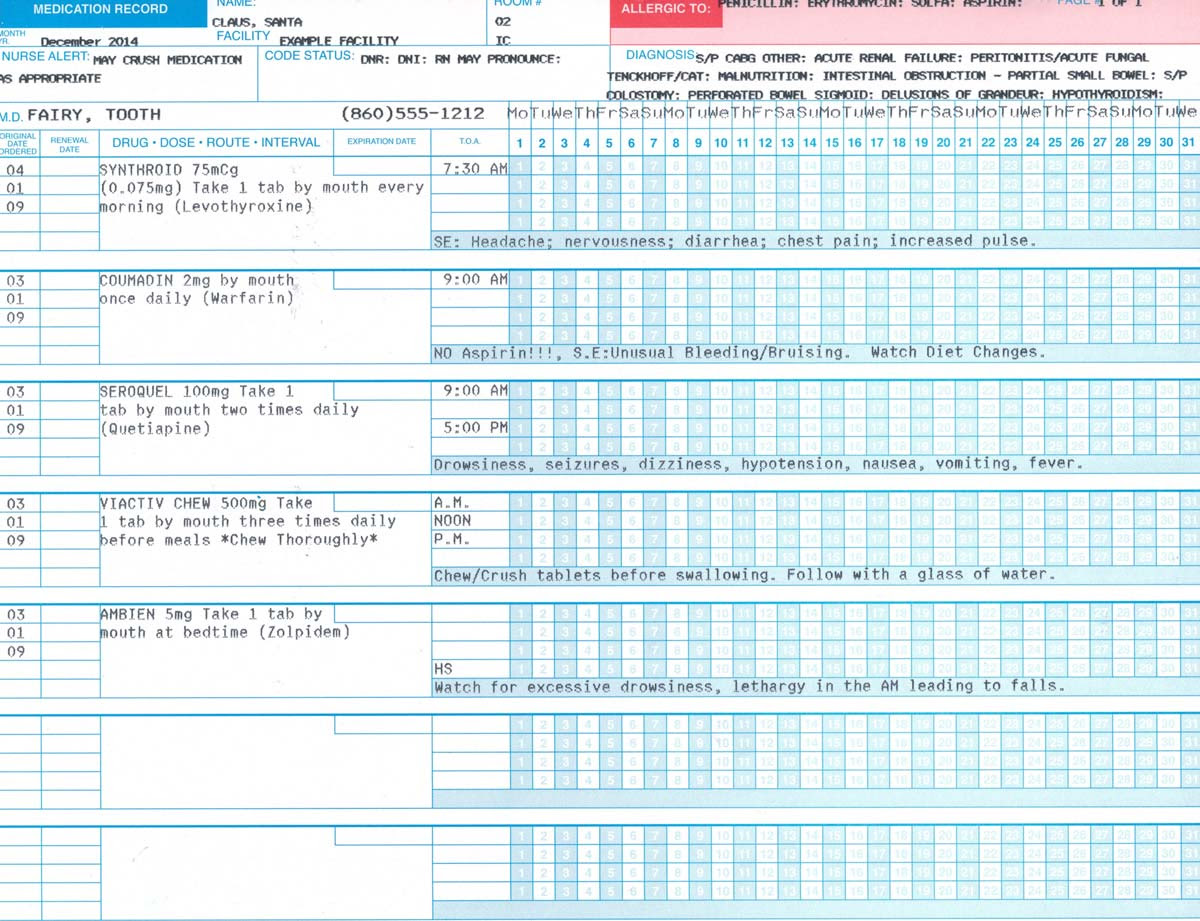Click the phone number (860)555-1212
1200x921 pixels.
[x=414, y=114]
